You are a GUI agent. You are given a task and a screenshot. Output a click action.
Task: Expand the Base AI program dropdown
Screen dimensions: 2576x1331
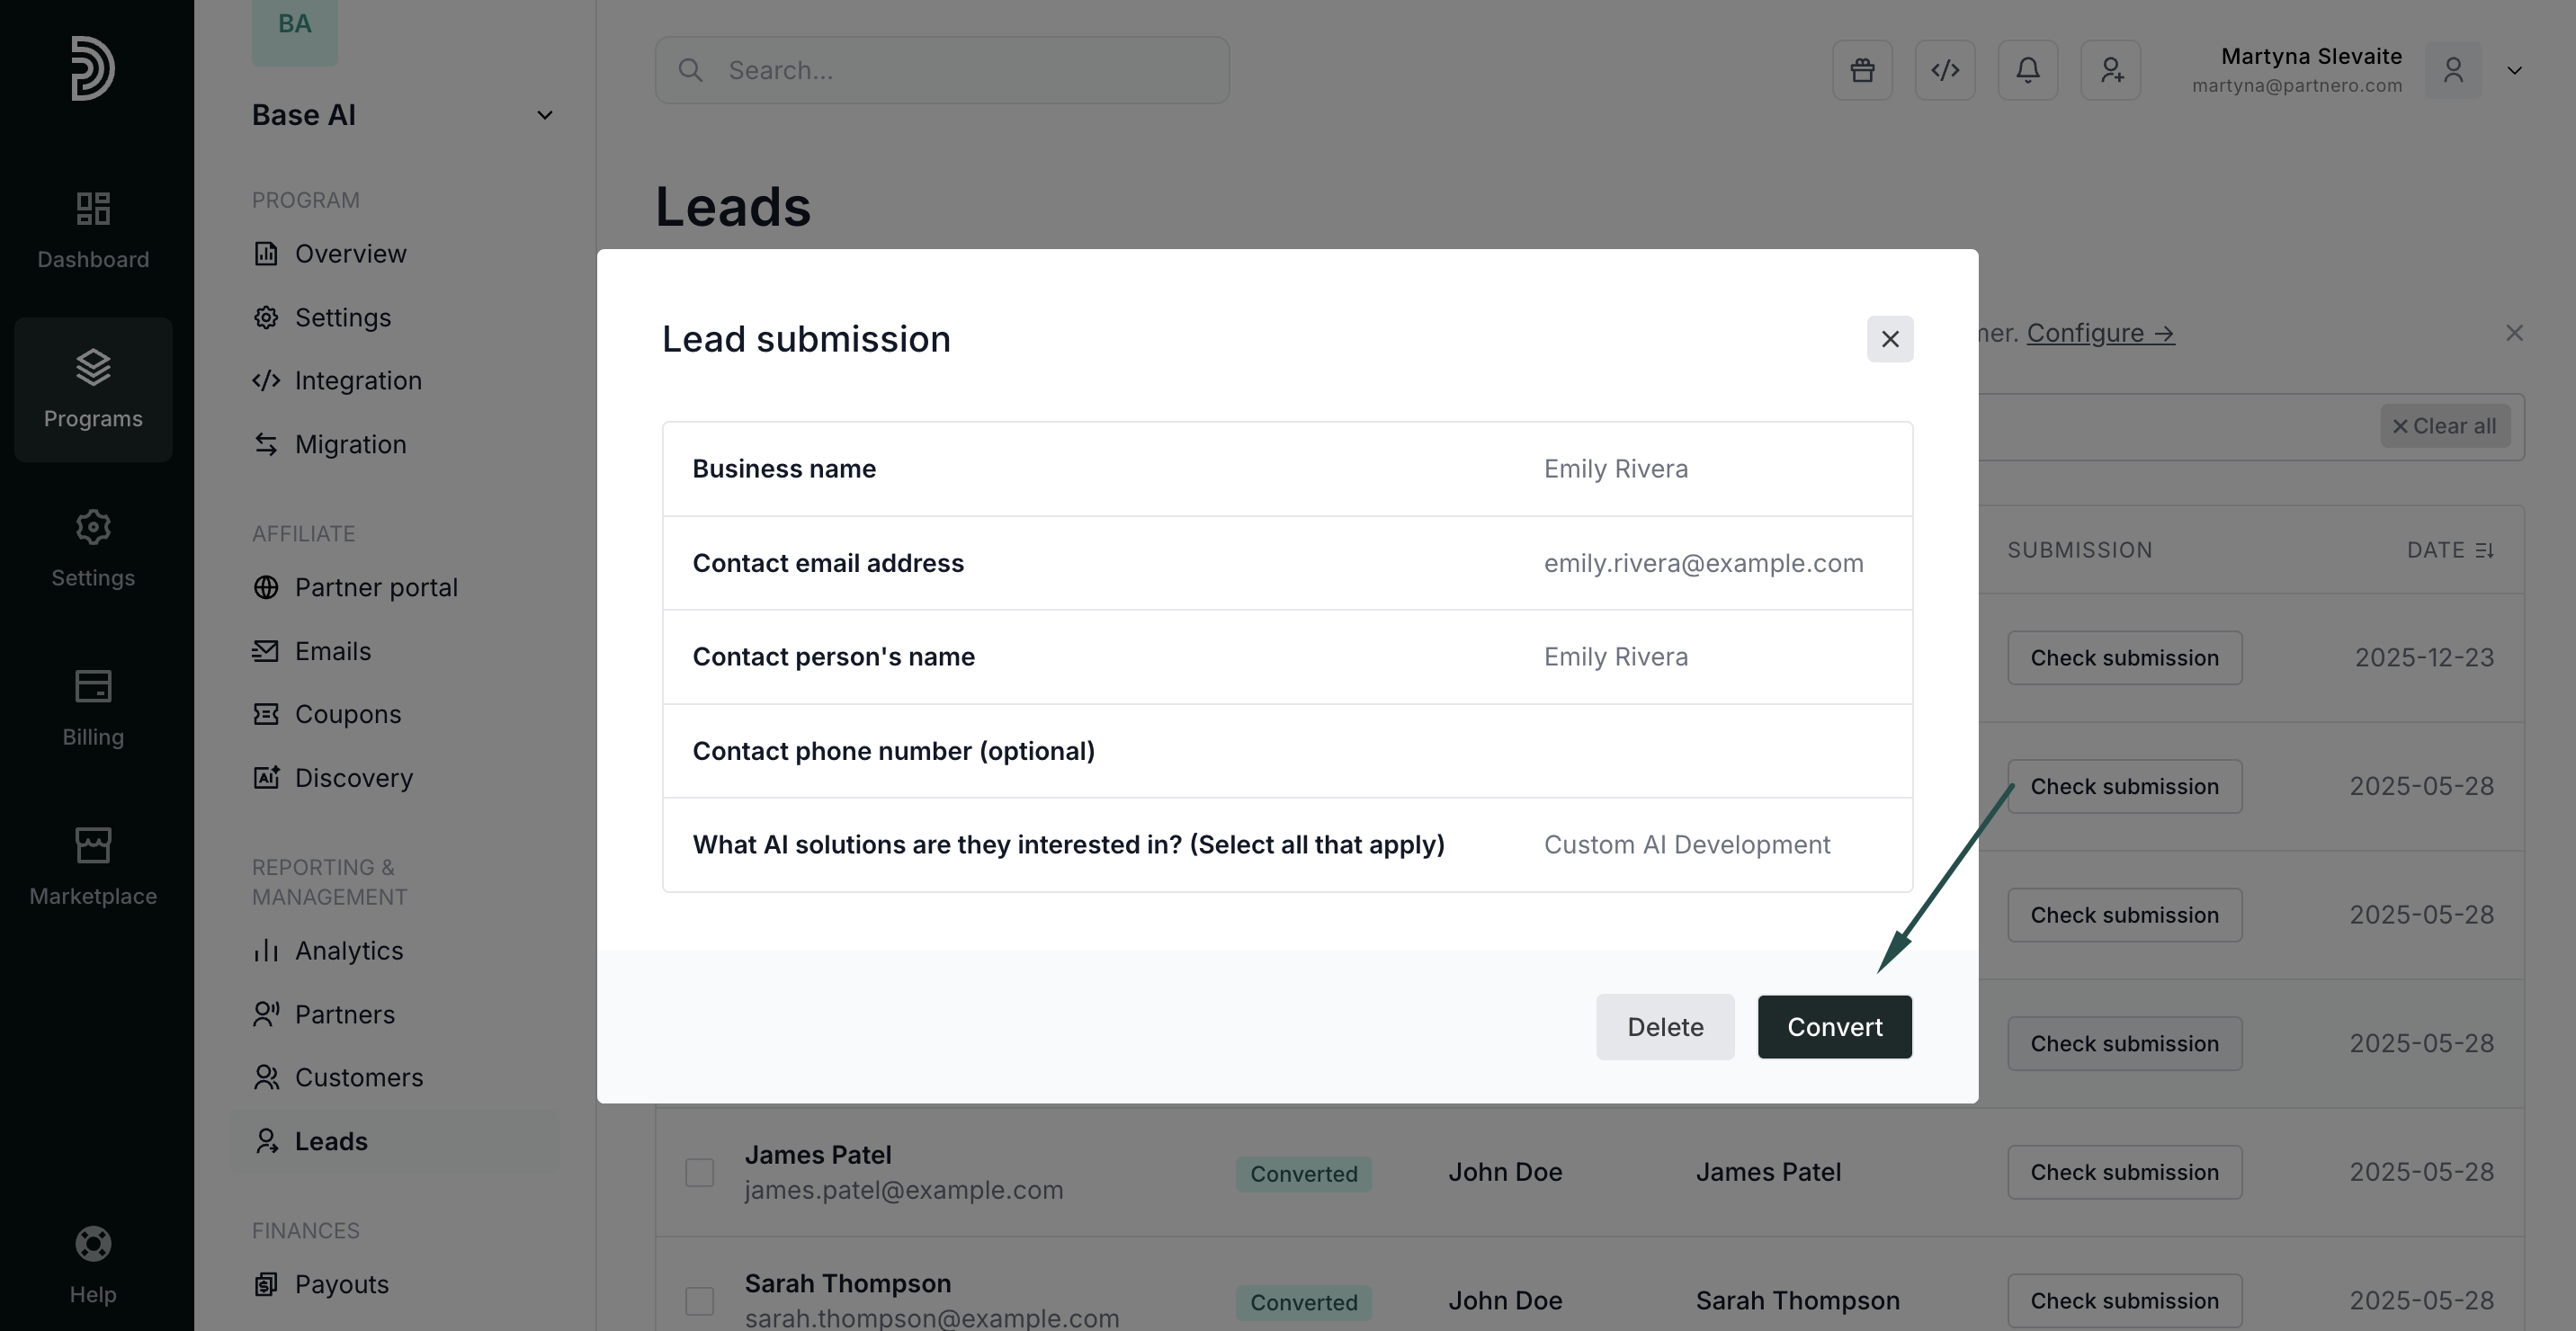(544, 115)
